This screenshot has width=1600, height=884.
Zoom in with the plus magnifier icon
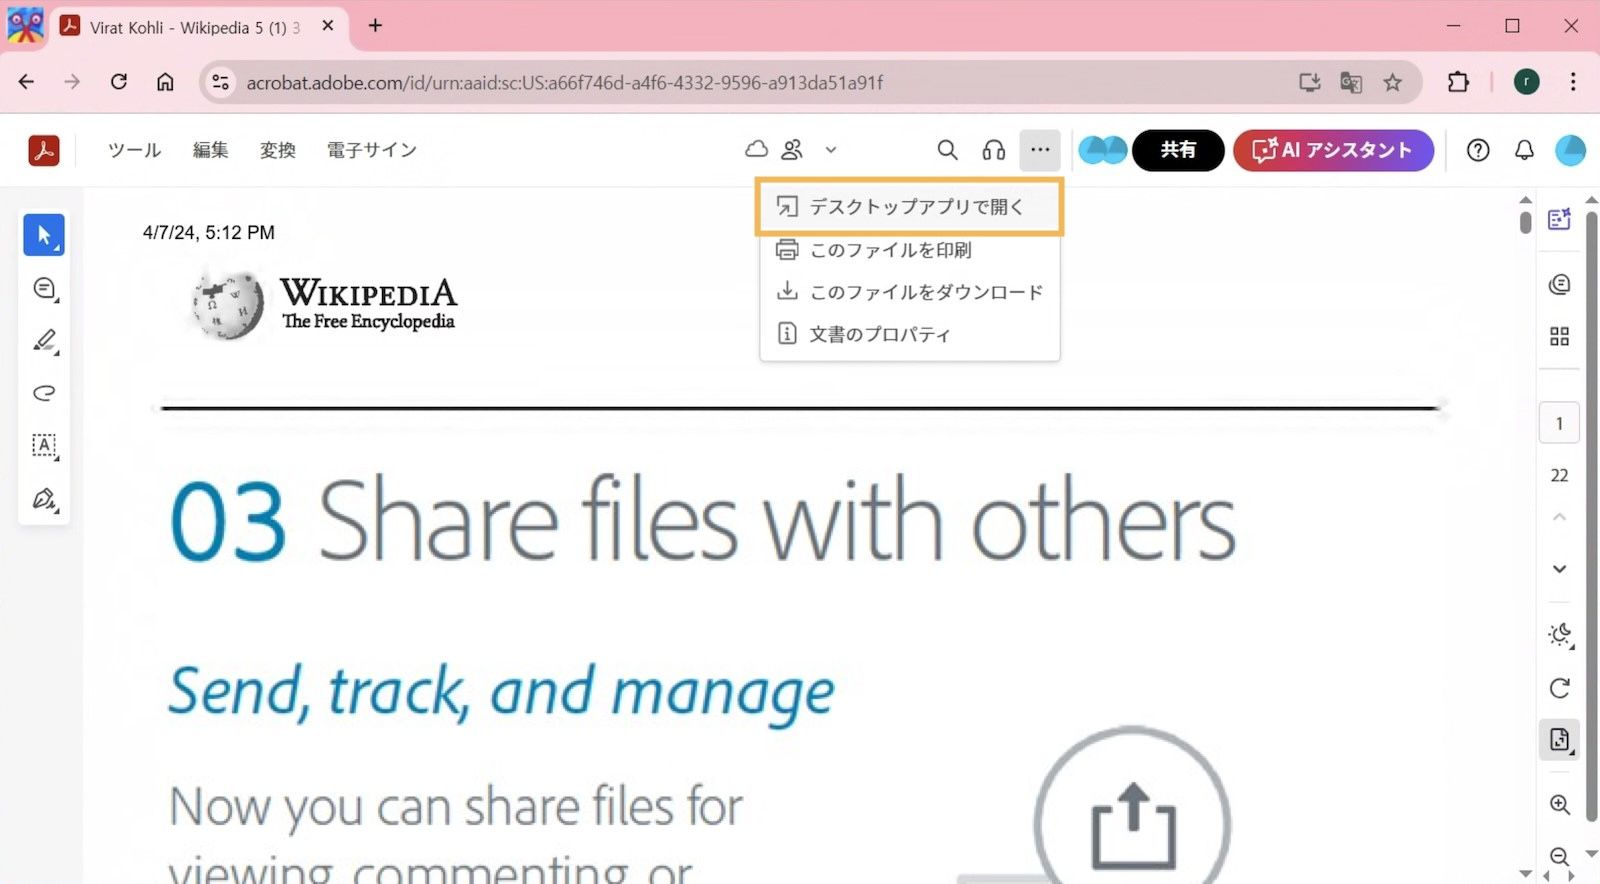tap(1559, 804)
